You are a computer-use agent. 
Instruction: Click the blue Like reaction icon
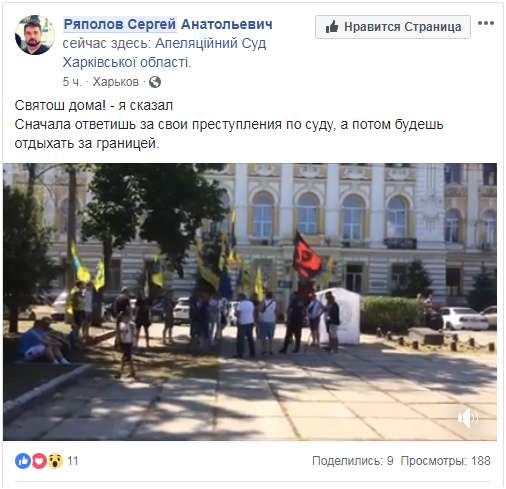click(23, 461)
